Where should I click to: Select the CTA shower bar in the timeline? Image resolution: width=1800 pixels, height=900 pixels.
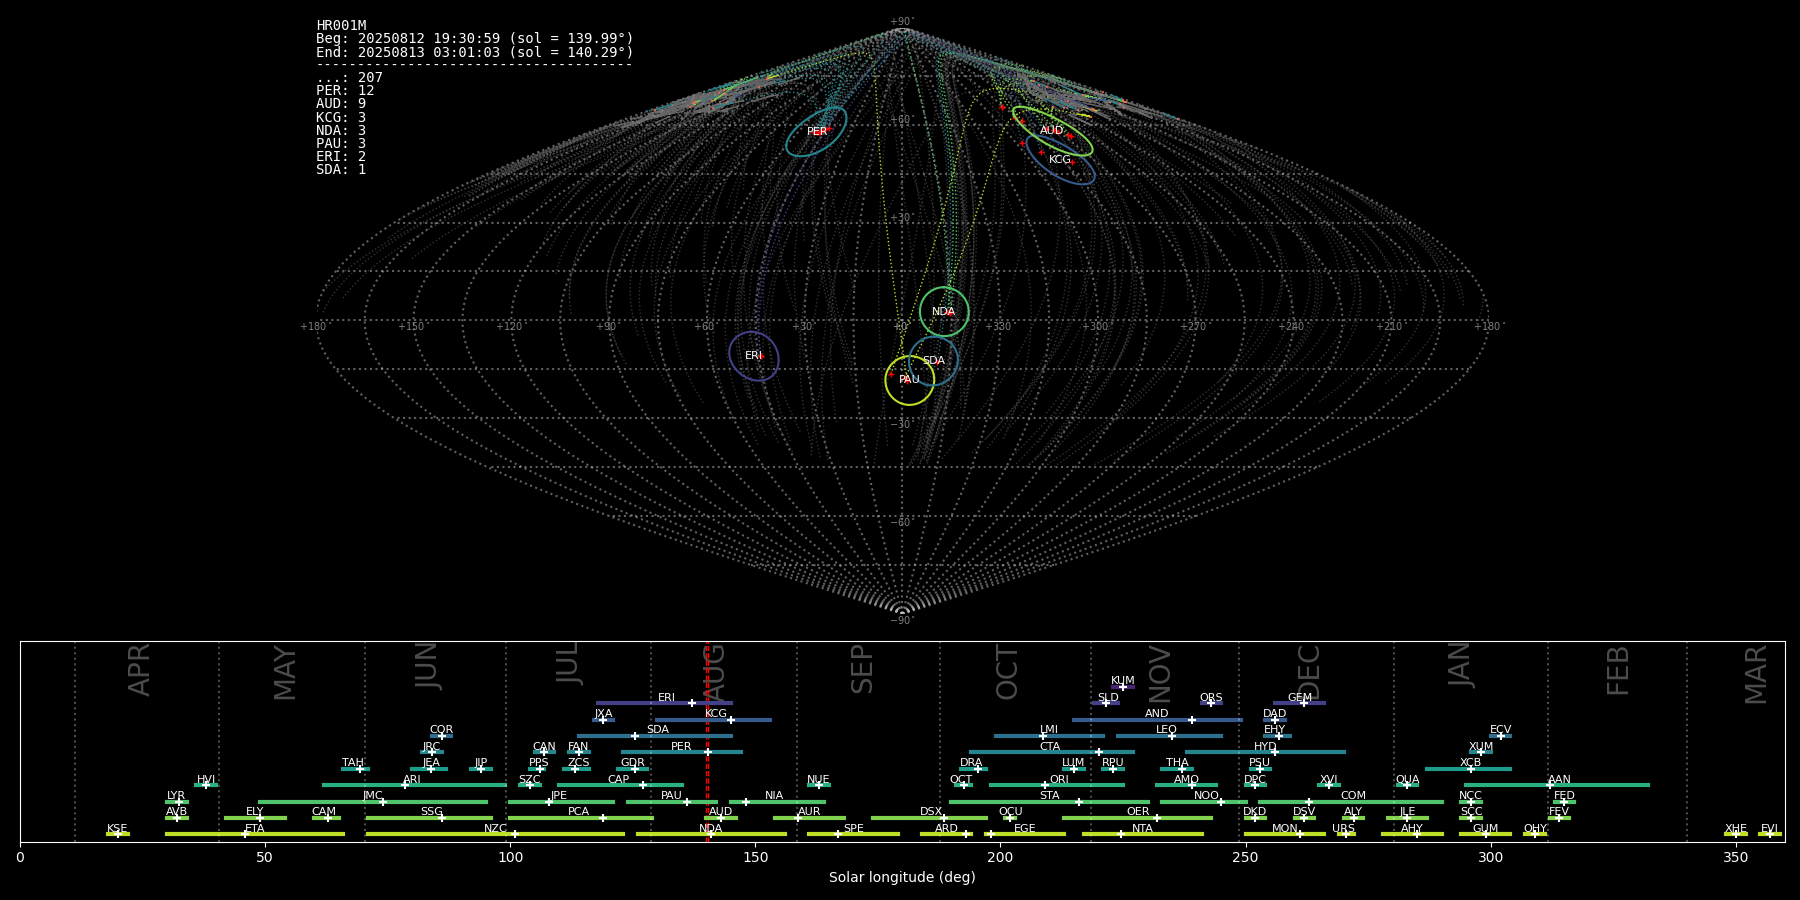(x=1052, y=752)
